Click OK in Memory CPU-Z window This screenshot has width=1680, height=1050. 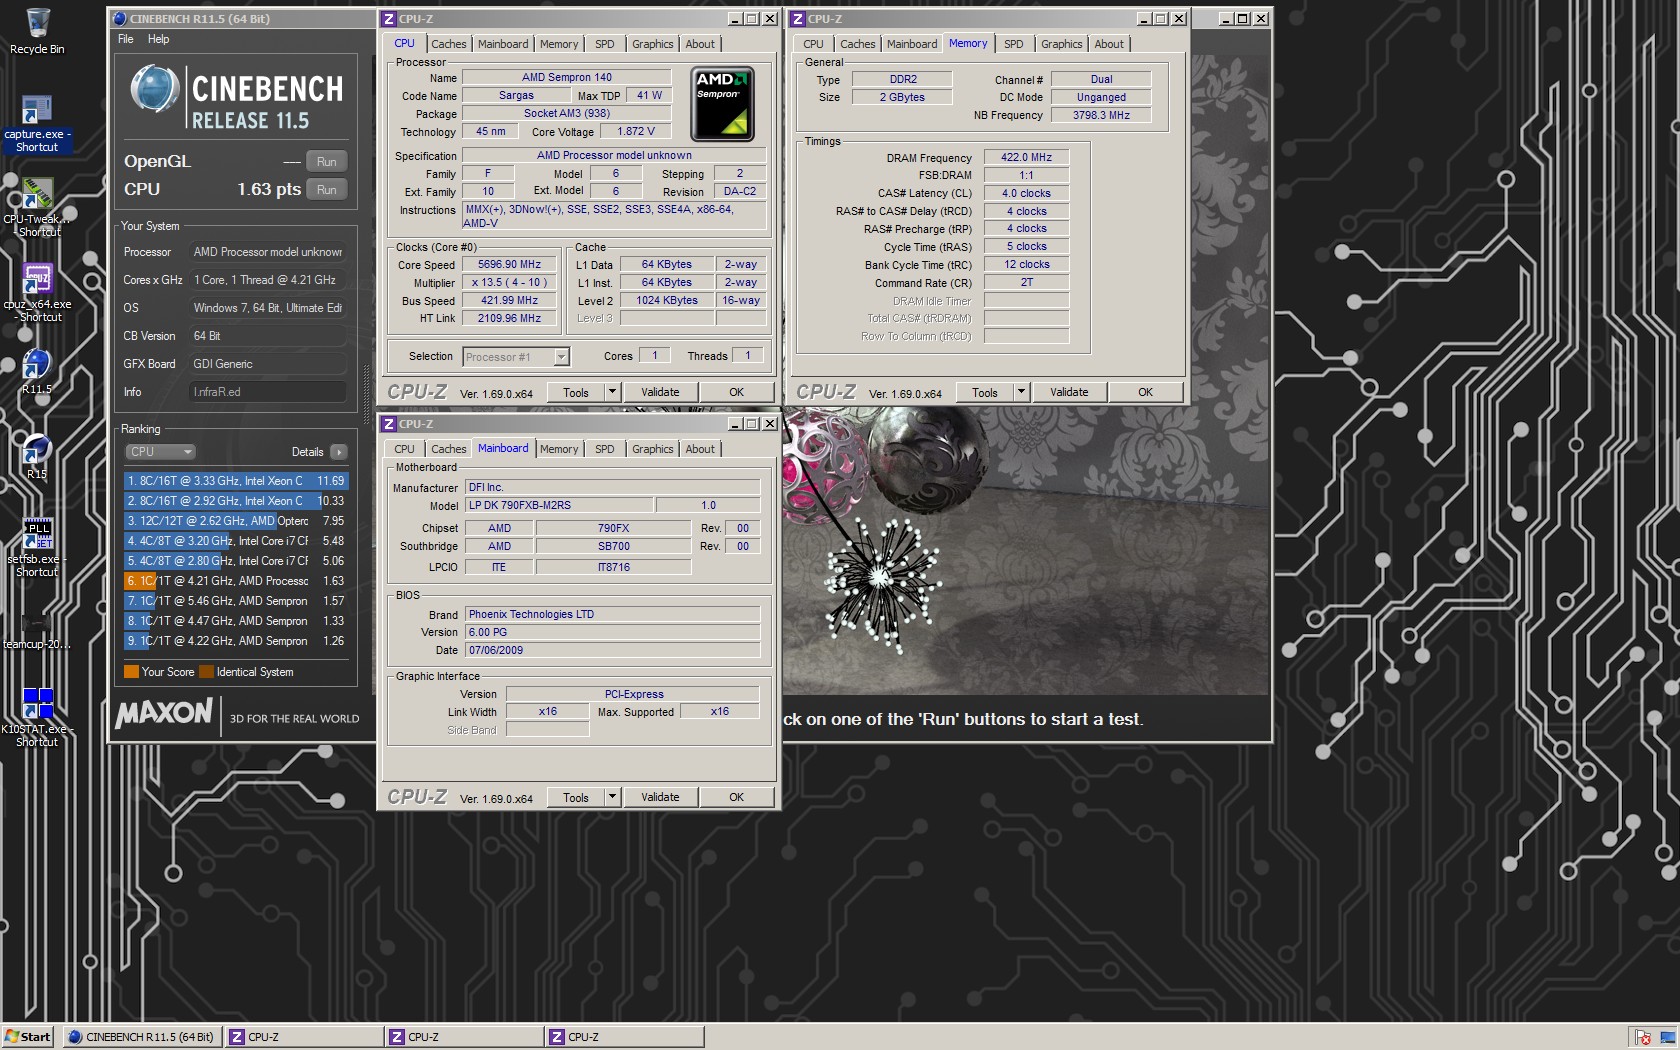[1146, 393]
